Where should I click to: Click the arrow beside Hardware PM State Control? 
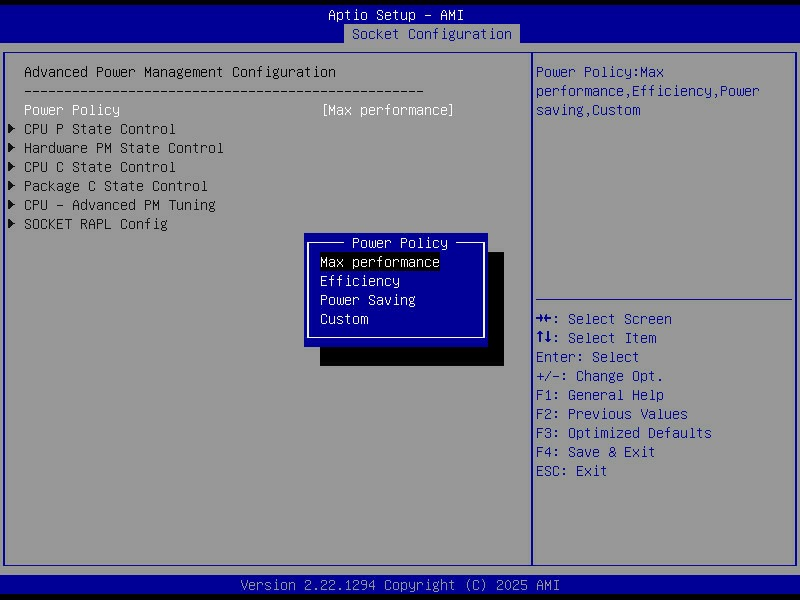click(x=11, y=148)
